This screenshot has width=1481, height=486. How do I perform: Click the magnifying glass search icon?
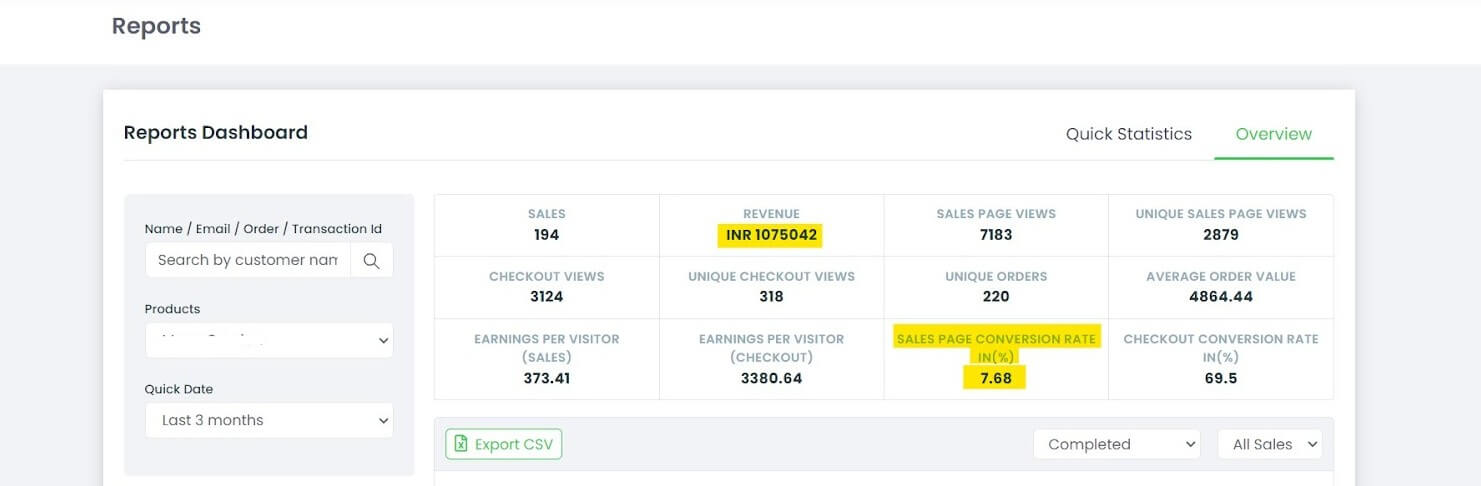click(371, 260)
